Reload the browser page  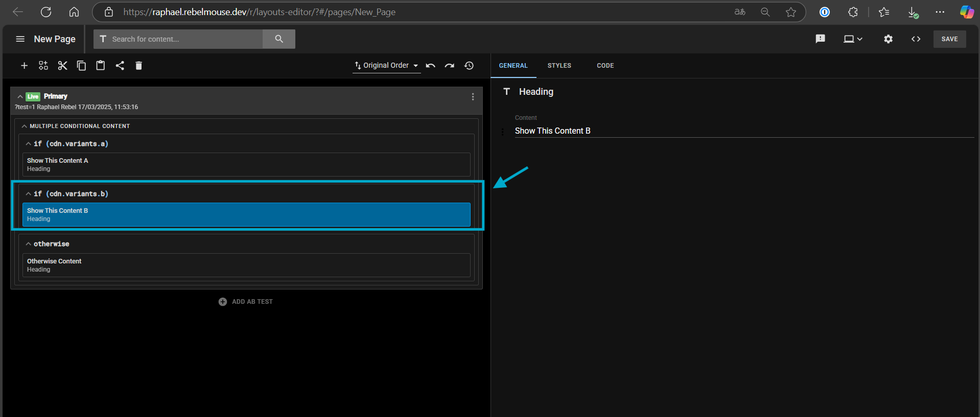click(x=46, y=12)
